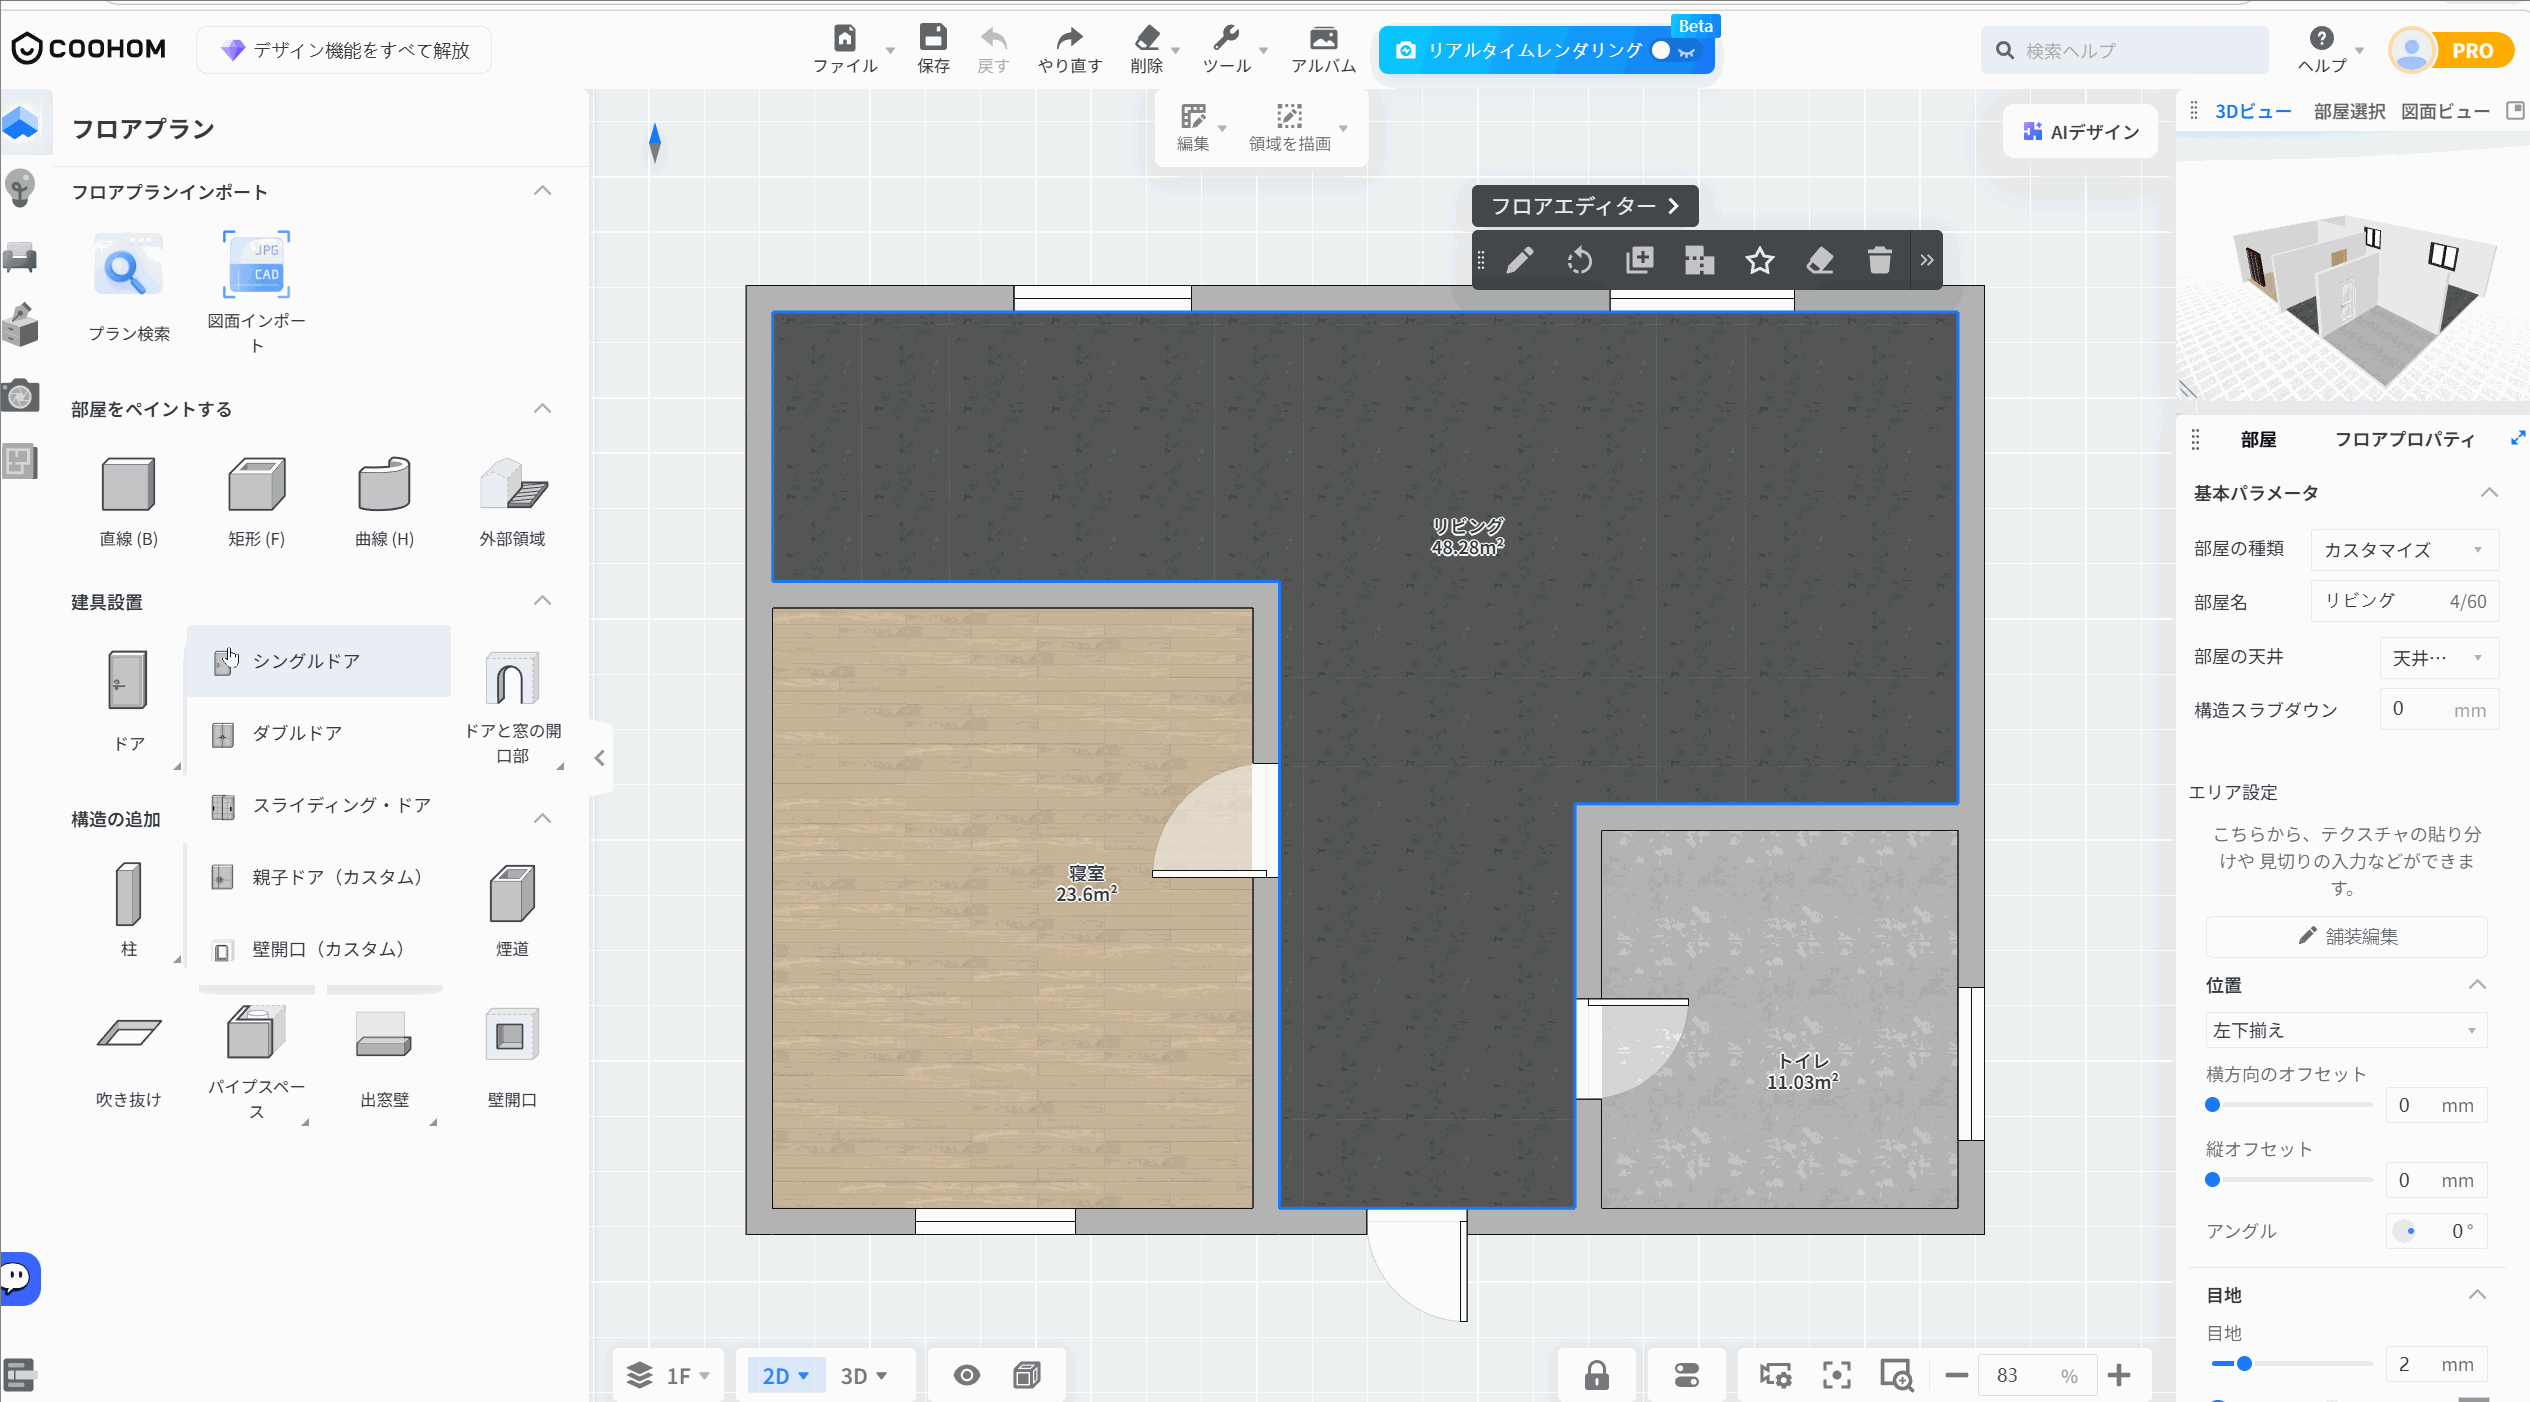Choose シングルドア from the door menu

pos(318,661)
